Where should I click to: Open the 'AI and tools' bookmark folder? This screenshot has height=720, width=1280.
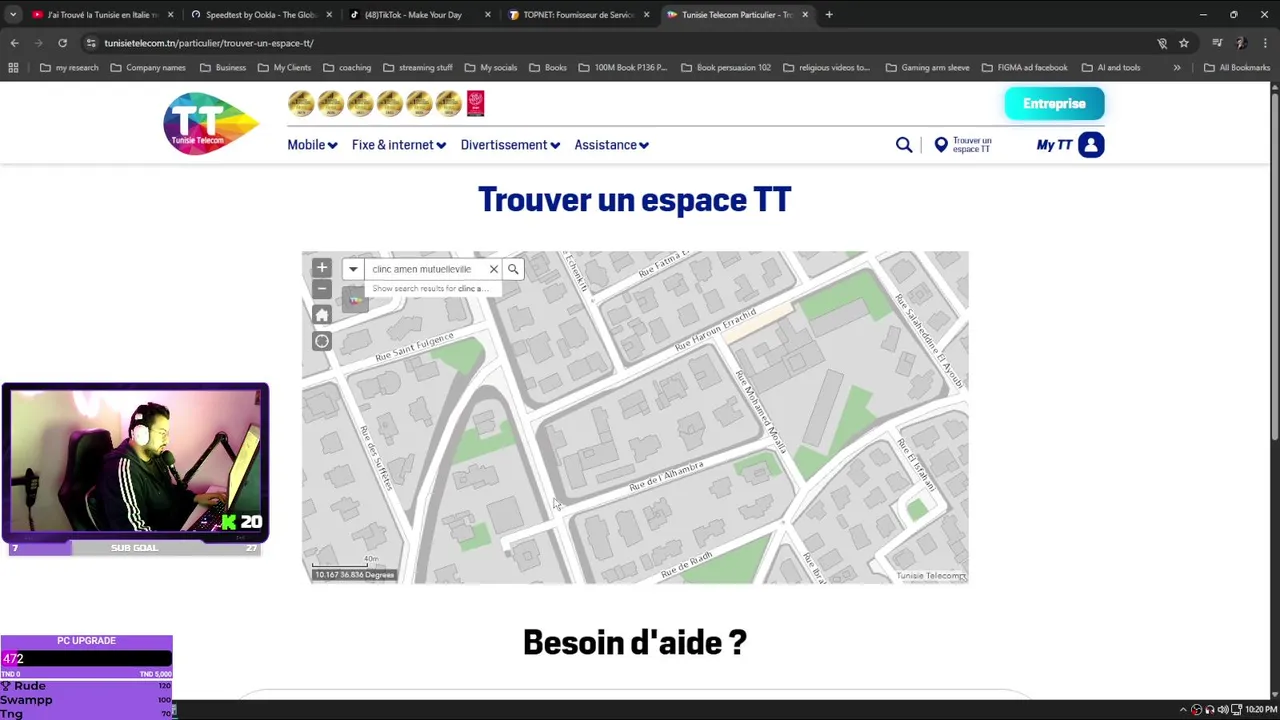pyautogui.click(x=1110, y=68)
